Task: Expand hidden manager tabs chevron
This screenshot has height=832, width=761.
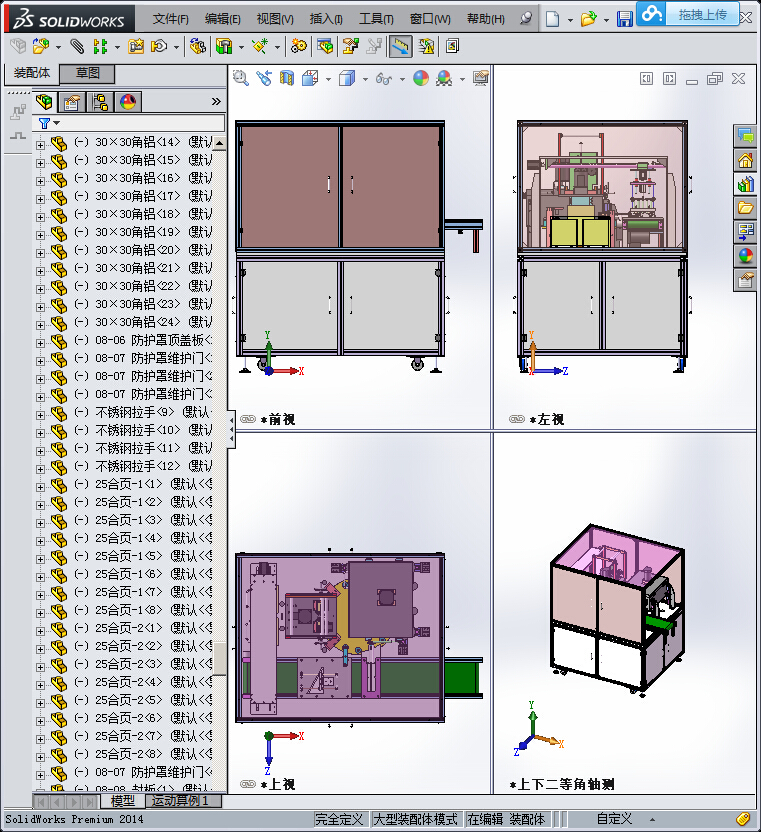Action: pos(215,101)
